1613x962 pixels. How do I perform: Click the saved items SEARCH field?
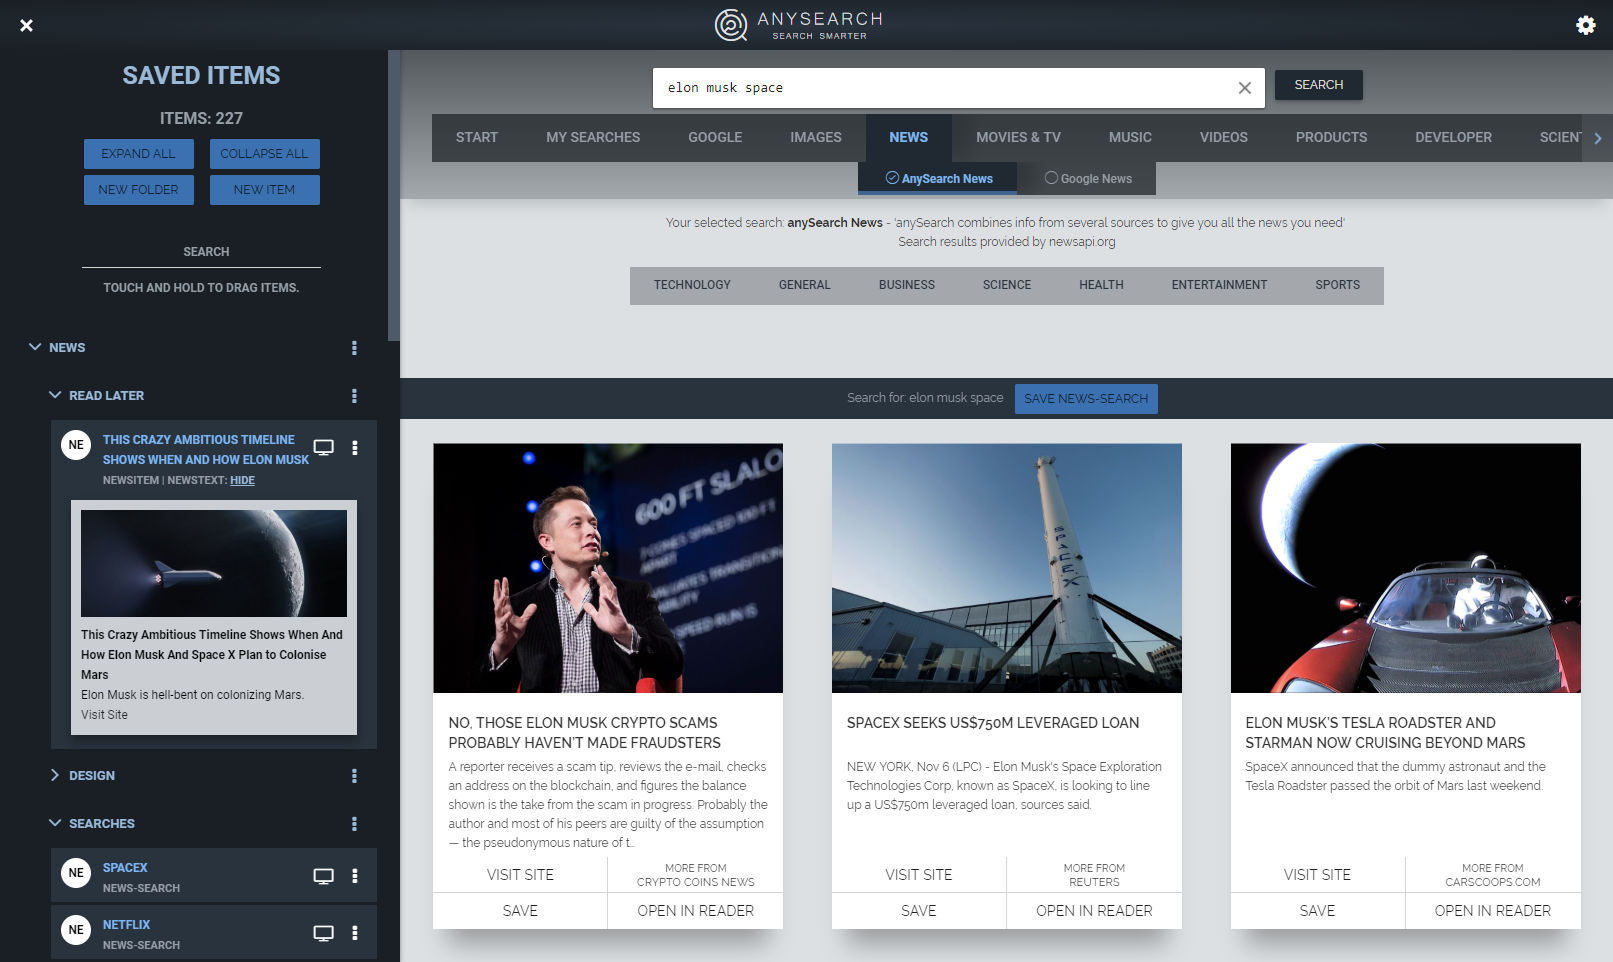coord(201,252)
